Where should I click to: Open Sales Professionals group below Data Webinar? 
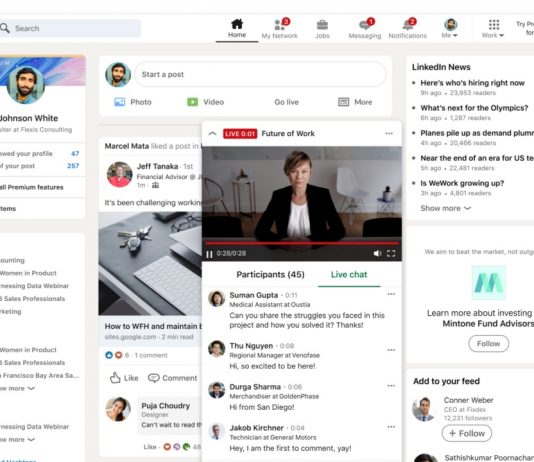coord(33,299)
